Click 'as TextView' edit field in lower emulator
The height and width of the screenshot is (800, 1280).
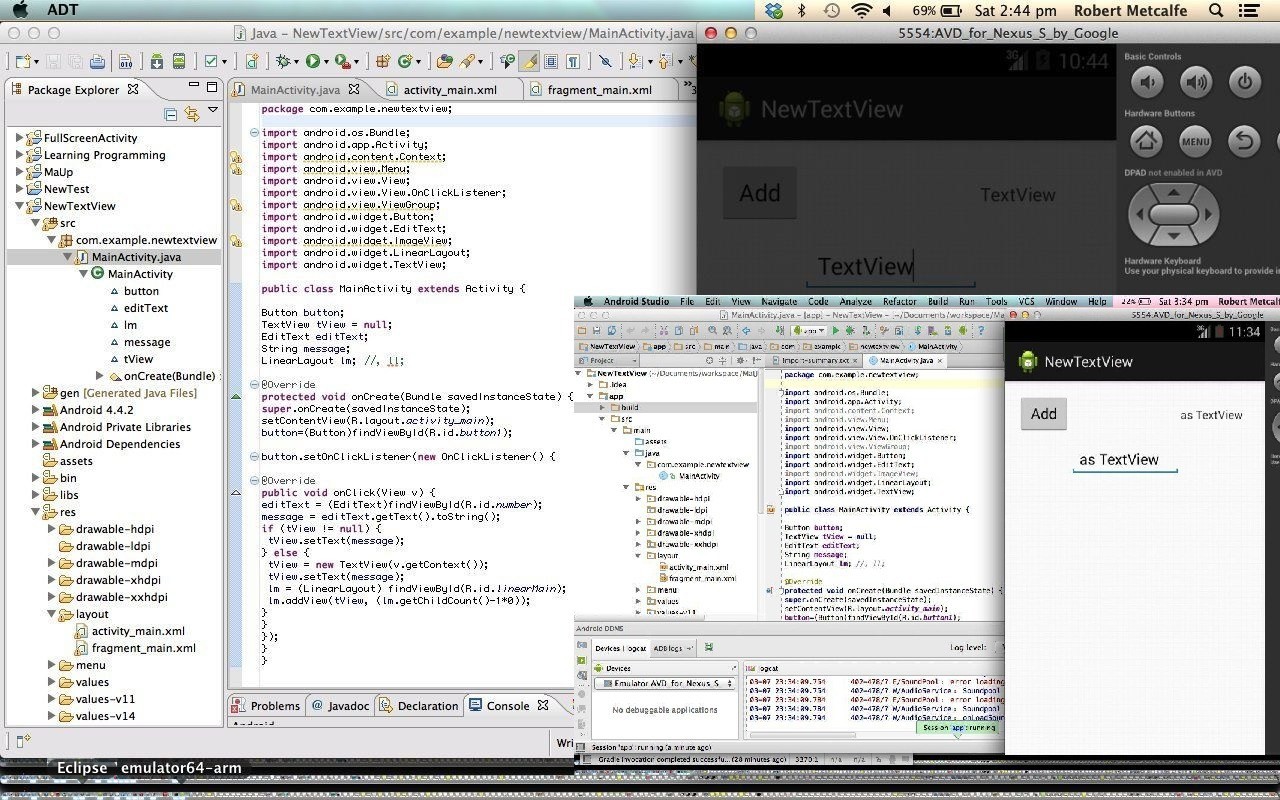coord(1125,460)
